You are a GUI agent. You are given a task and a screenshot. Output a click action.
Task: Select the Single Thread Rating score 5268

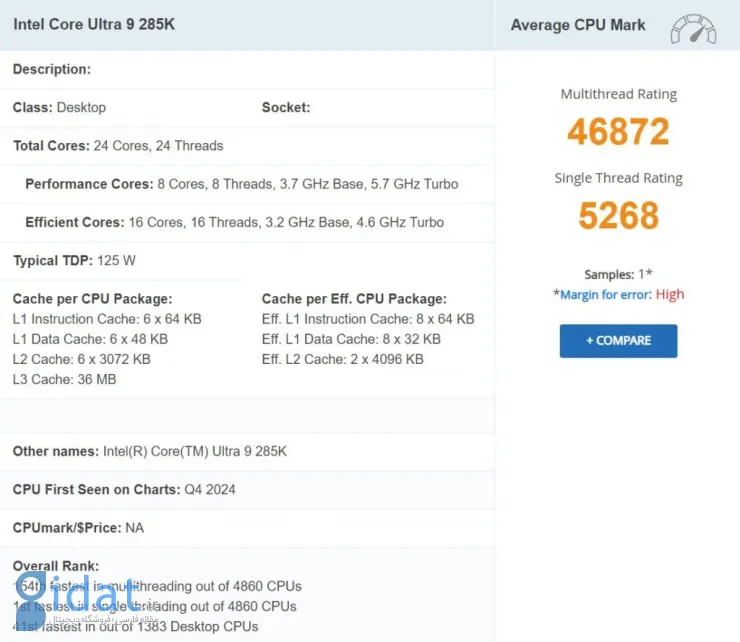pos(618,215)
